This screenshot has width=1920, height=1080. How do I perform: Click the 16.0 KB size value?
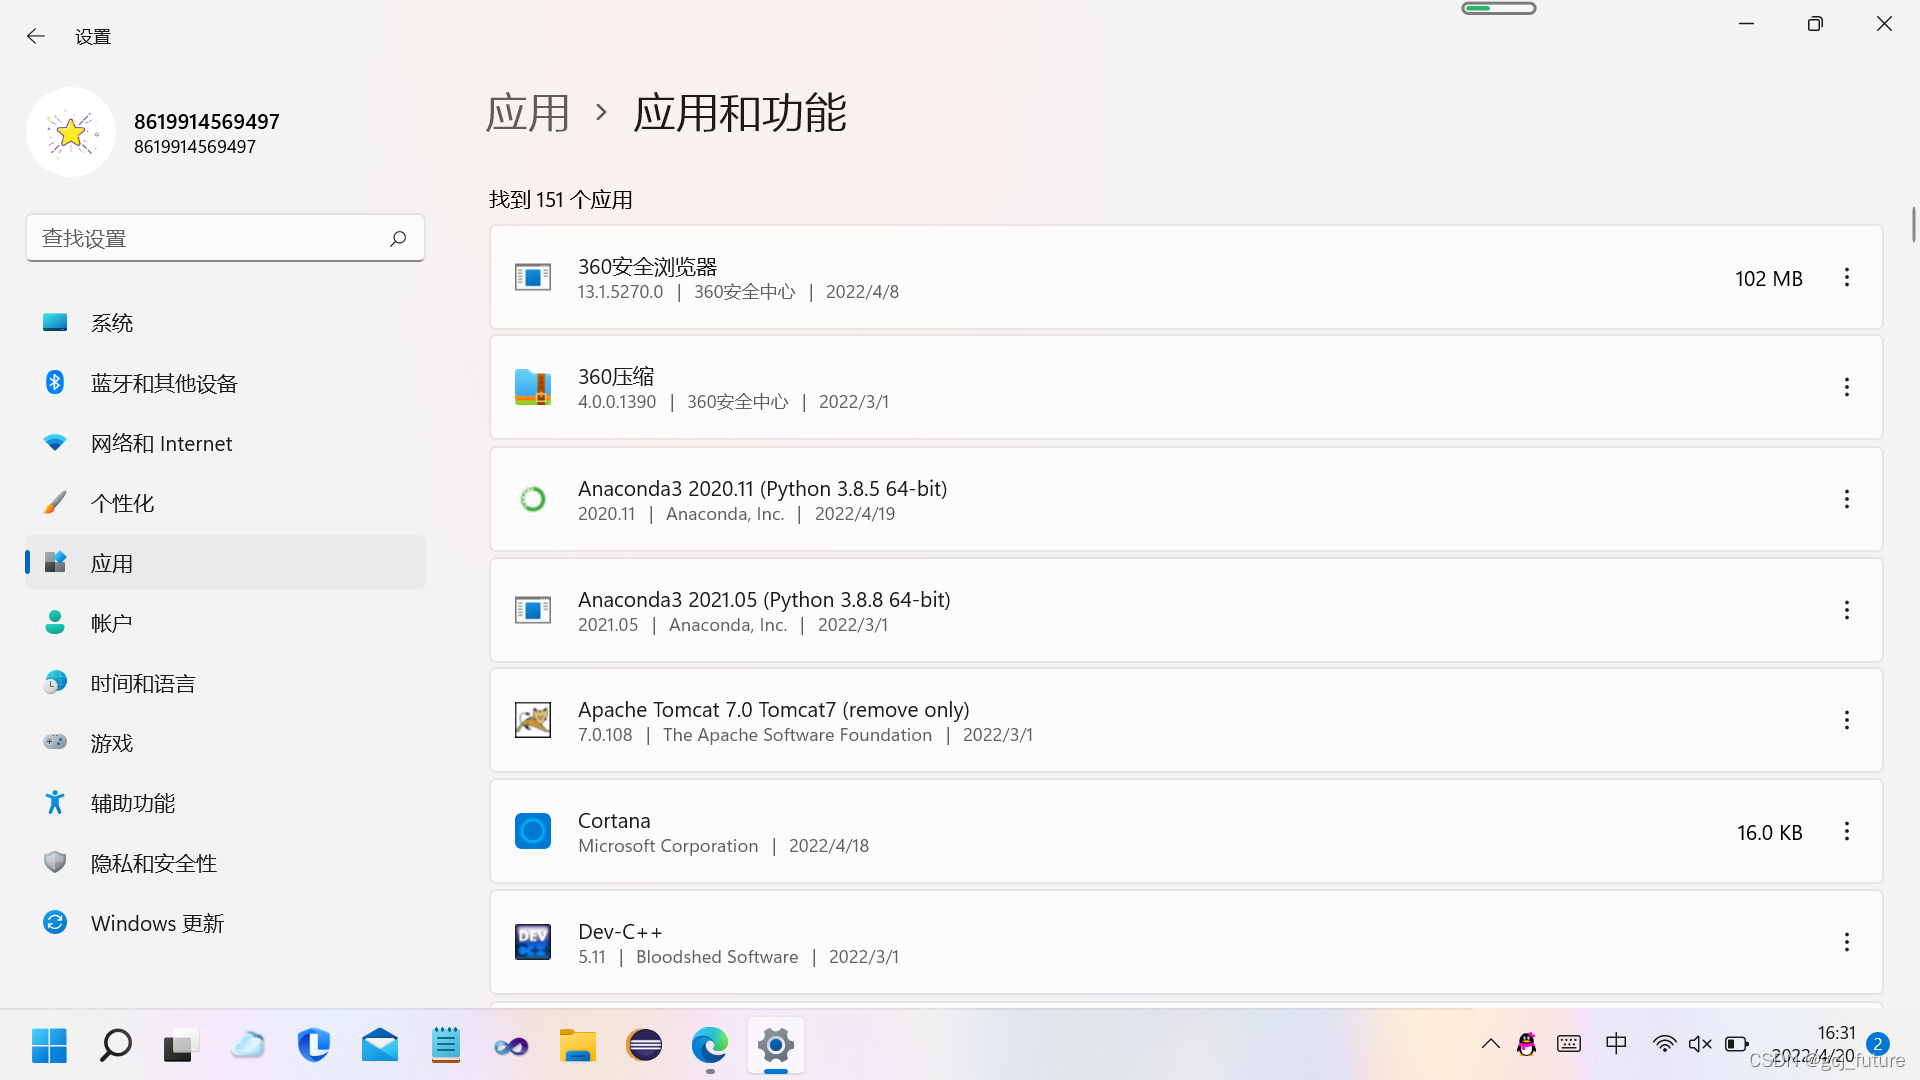pos(1770,833)
